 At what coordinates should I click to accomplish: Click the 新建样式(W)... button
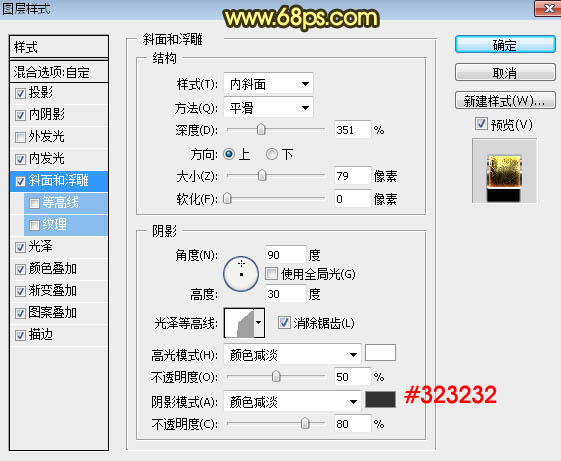click(505, 100)
